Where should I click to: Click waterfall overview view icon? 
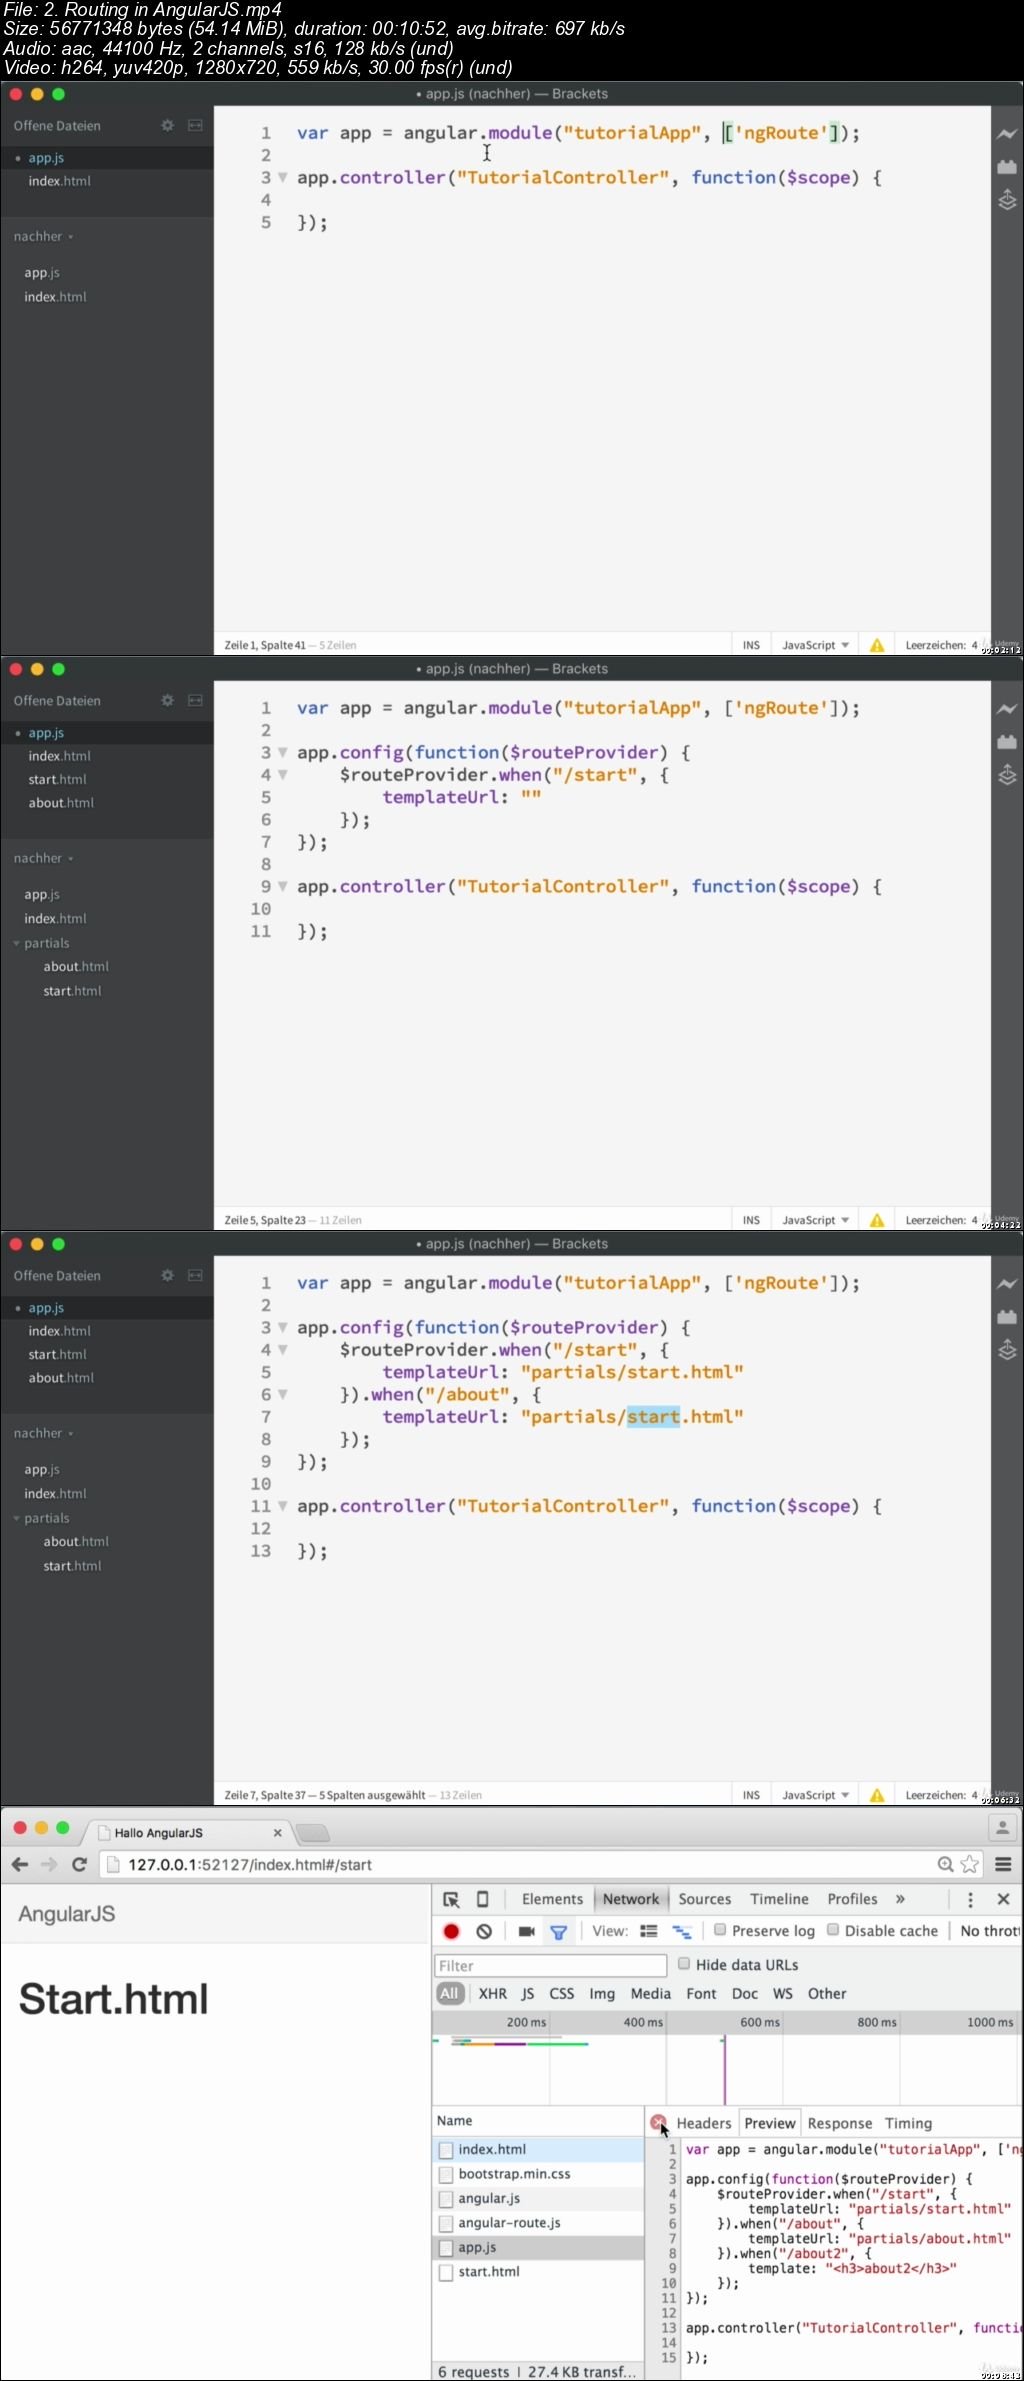point(682,1932)
